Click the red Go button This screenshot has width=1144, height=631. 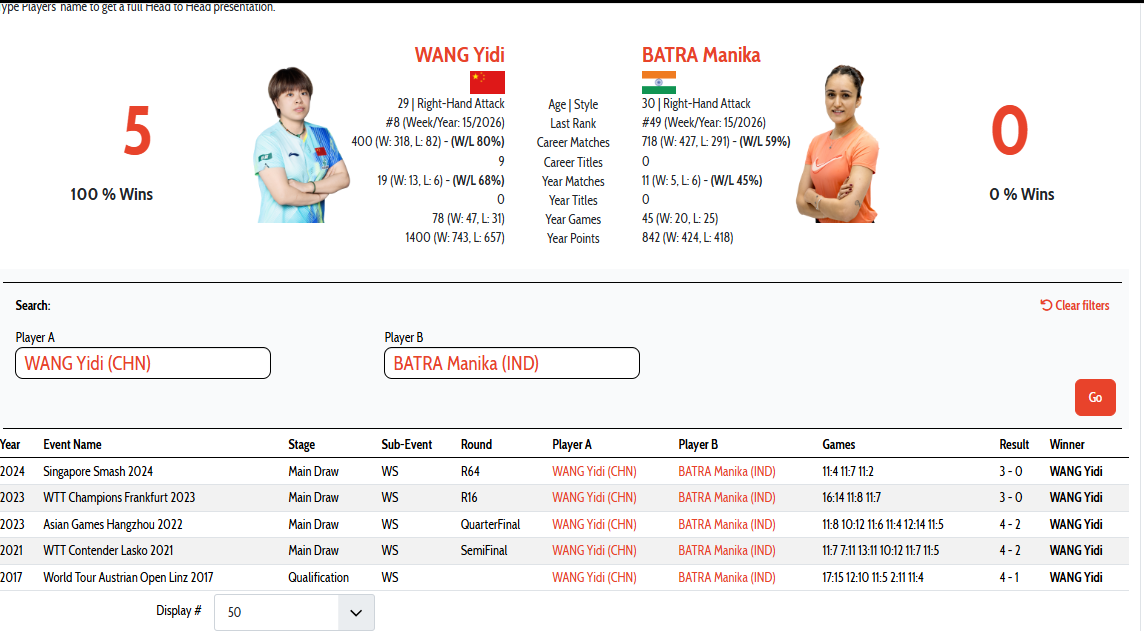tap(1095, 398)
